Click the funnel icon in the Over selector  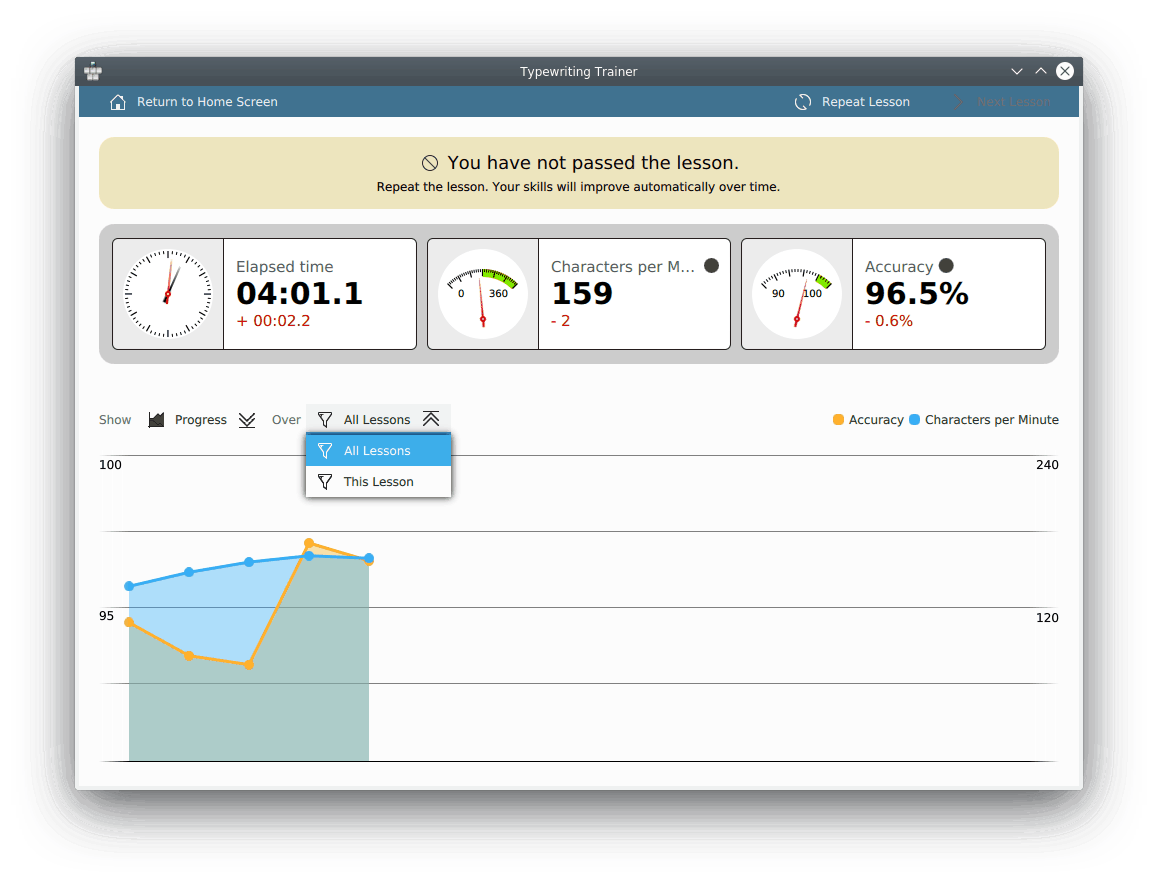325,419
